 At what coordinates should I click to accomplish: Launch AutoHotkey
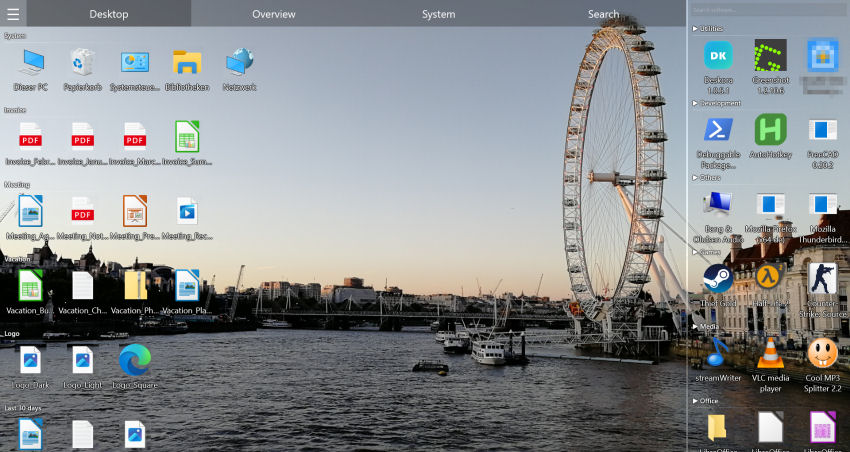[770, 137]
